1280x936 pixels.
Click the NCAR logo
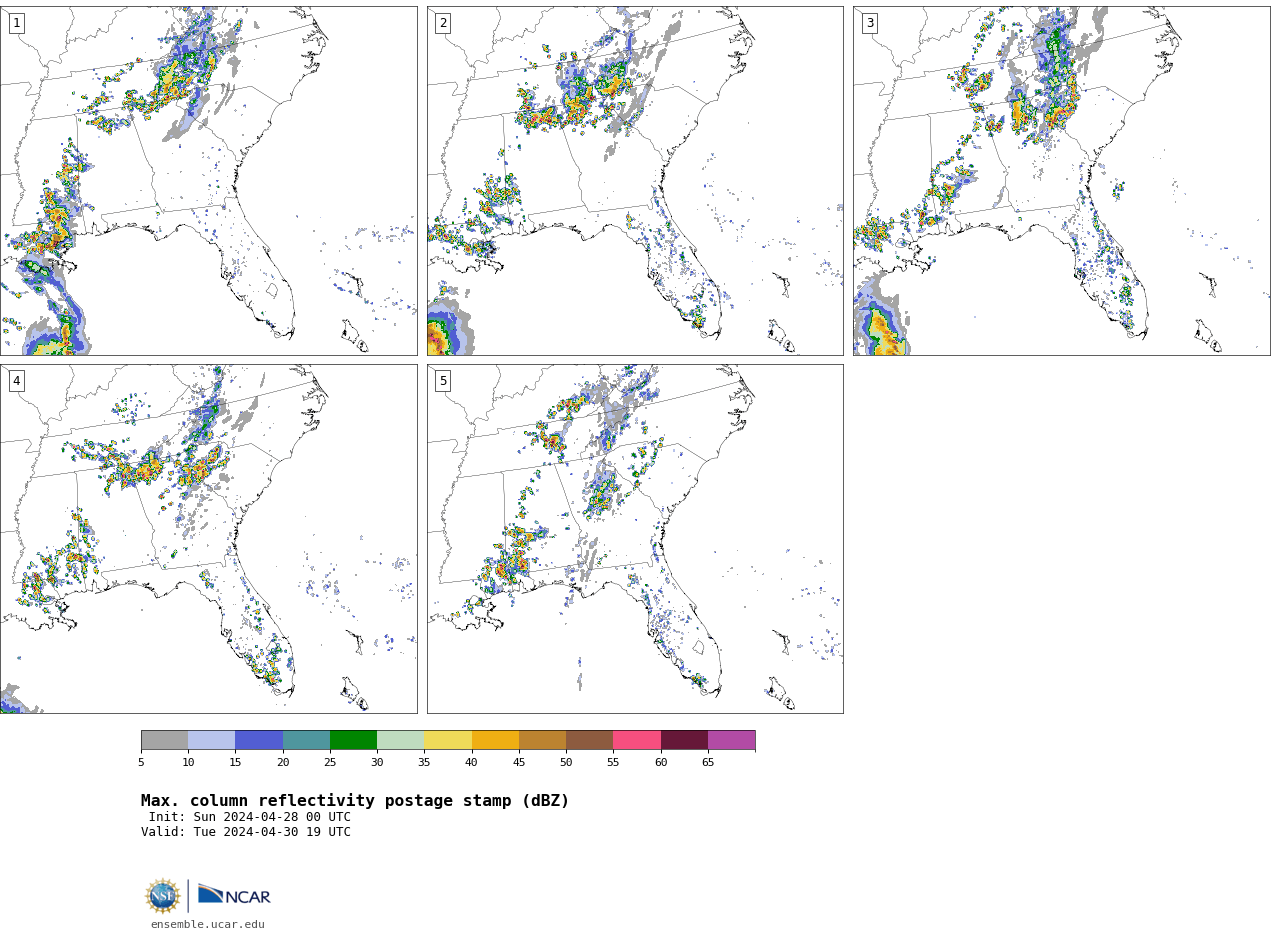pos(234,895)
